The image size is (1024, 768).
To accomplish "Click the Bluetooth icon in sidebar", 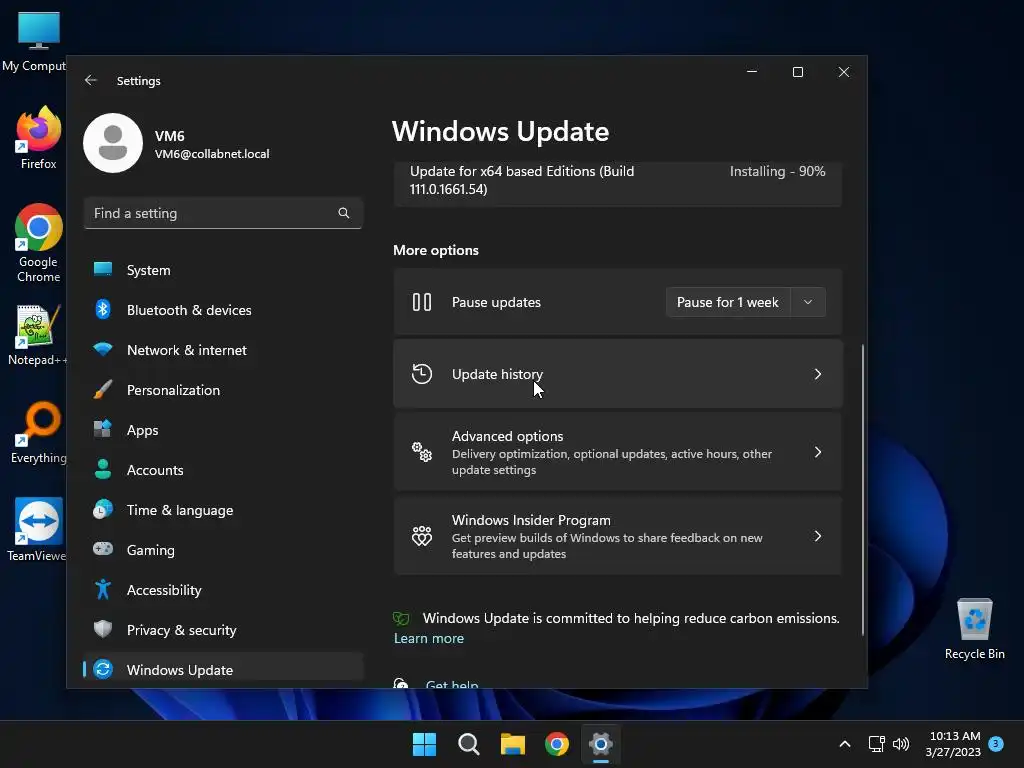I will click(x=103, y=309).
